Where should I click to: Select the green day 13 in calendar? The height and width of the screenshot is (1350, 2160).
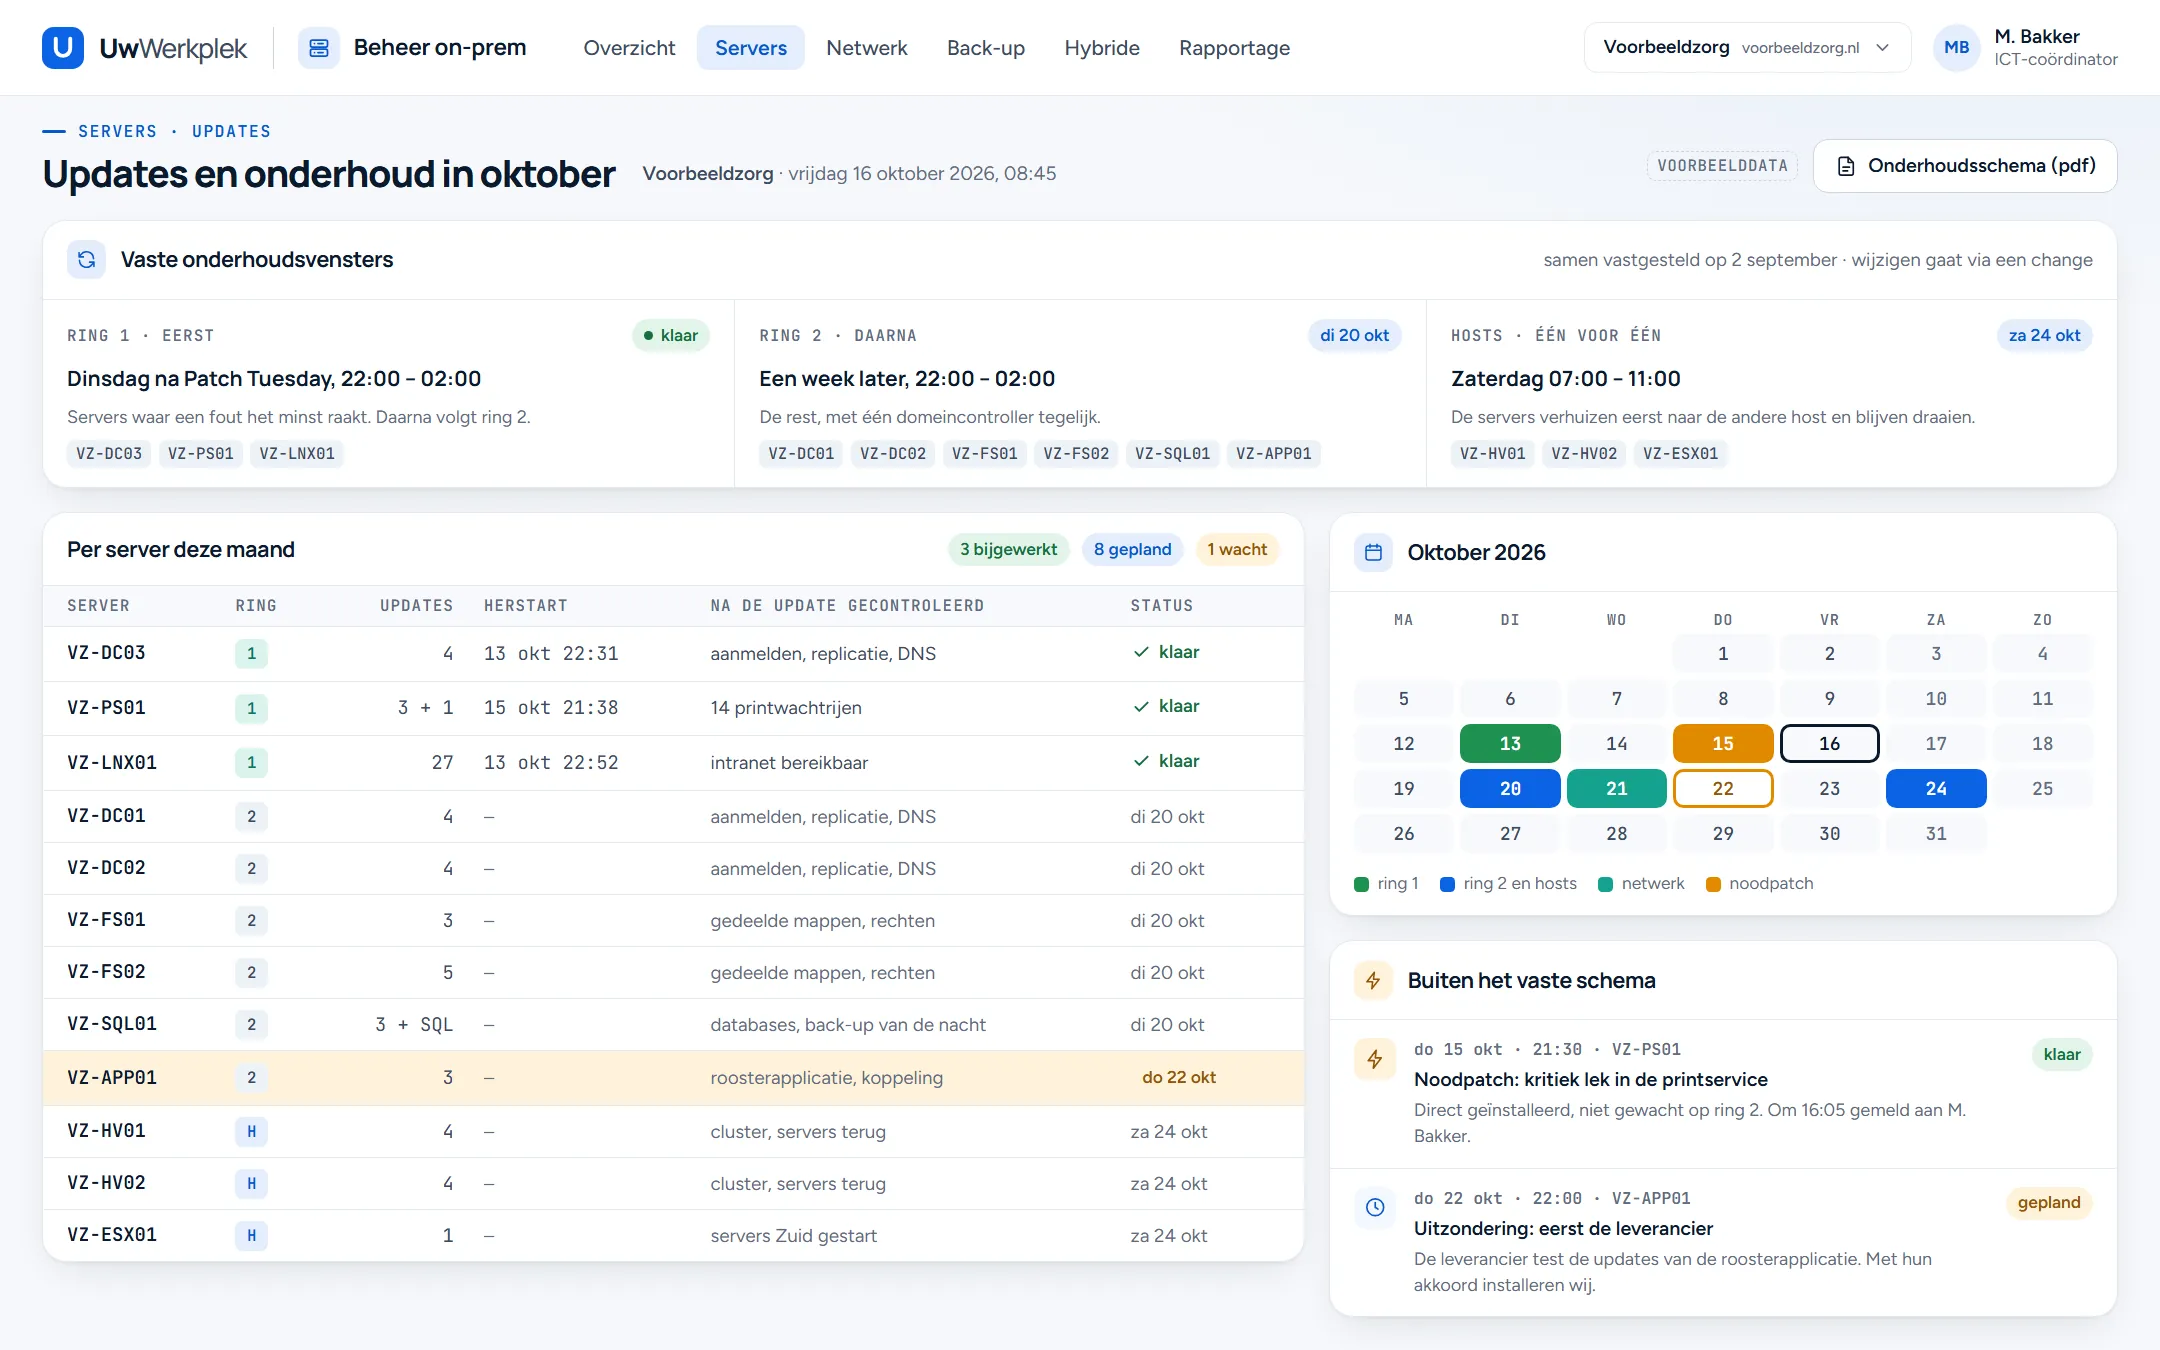[1509, 743]
